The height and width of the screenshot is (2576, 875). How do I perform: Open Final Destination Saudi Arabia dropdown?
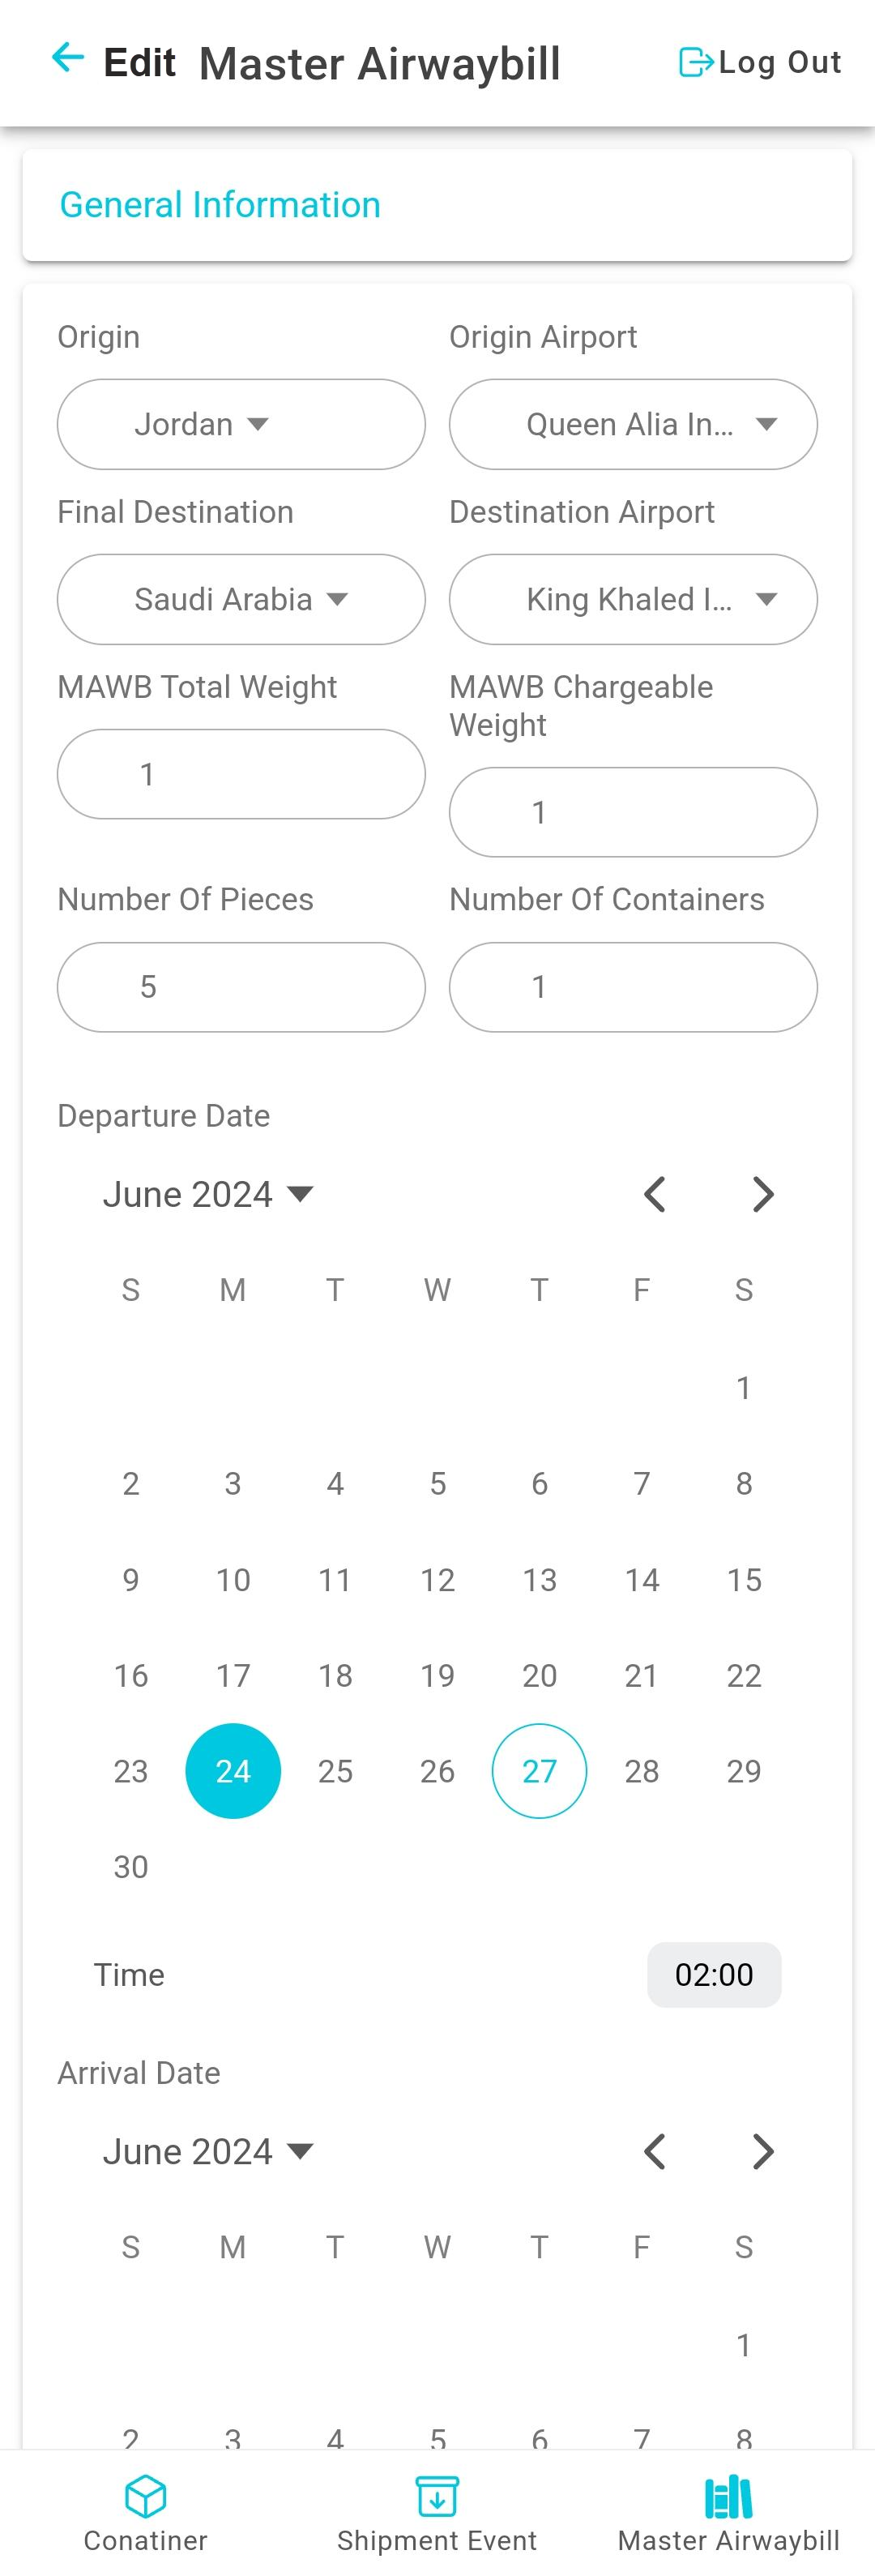(241, 599)
